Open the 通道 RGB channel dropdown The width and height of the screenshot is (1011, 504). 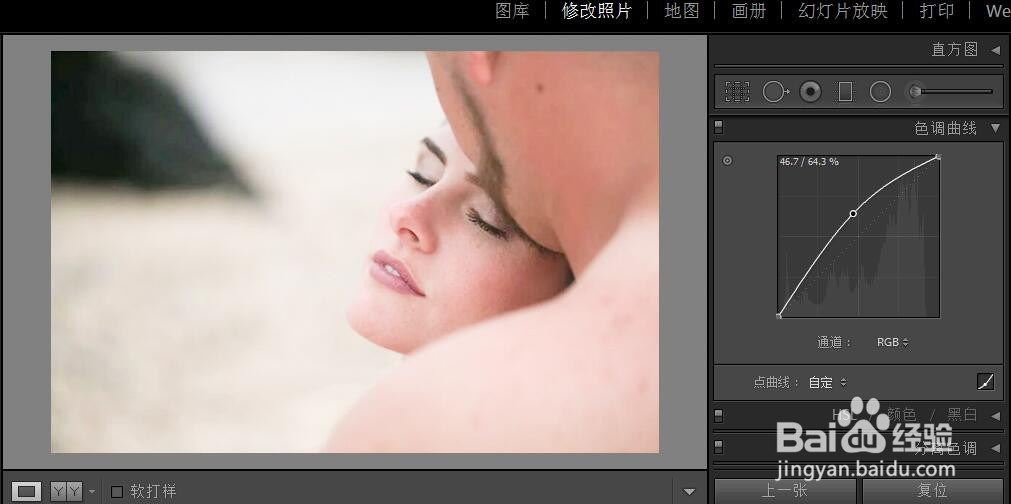892,342
